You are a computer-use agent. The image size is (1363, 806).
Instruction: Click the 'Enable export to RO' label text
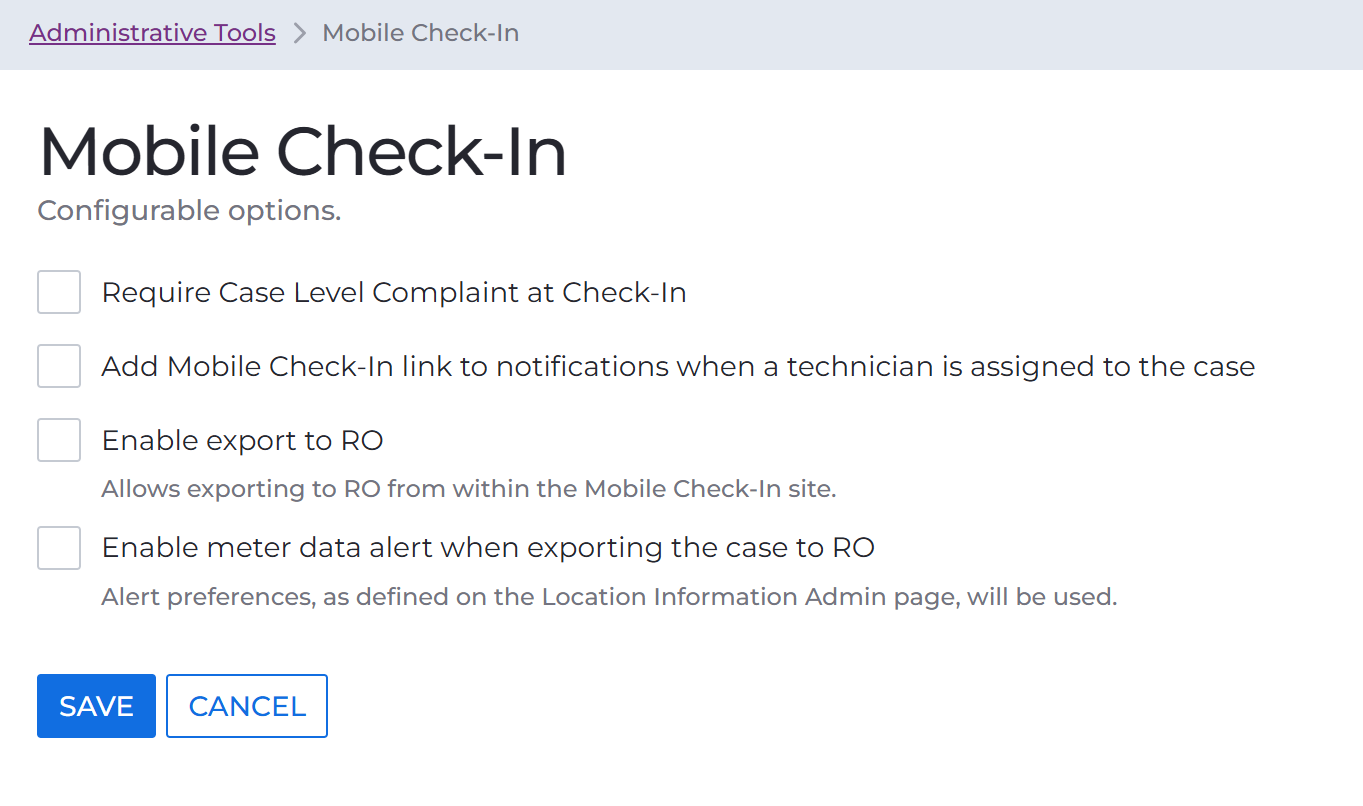tap(243, 441)
